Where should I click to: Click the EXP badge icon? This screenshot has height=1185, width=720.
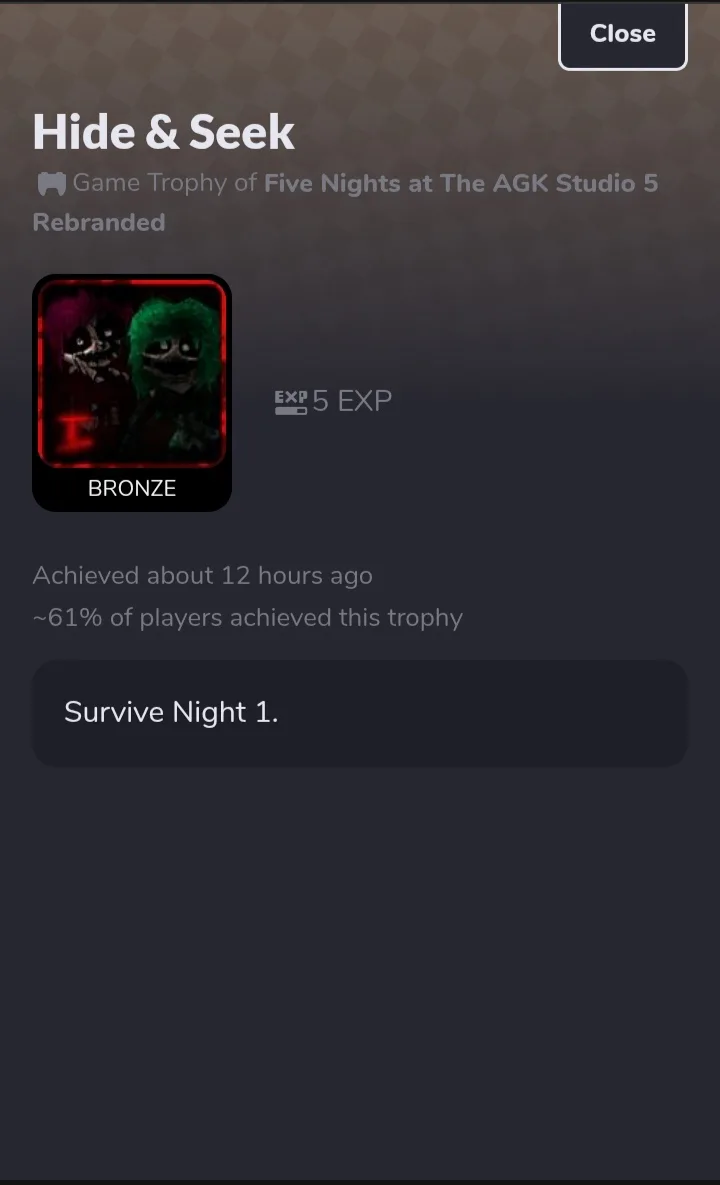pos(291,402)
